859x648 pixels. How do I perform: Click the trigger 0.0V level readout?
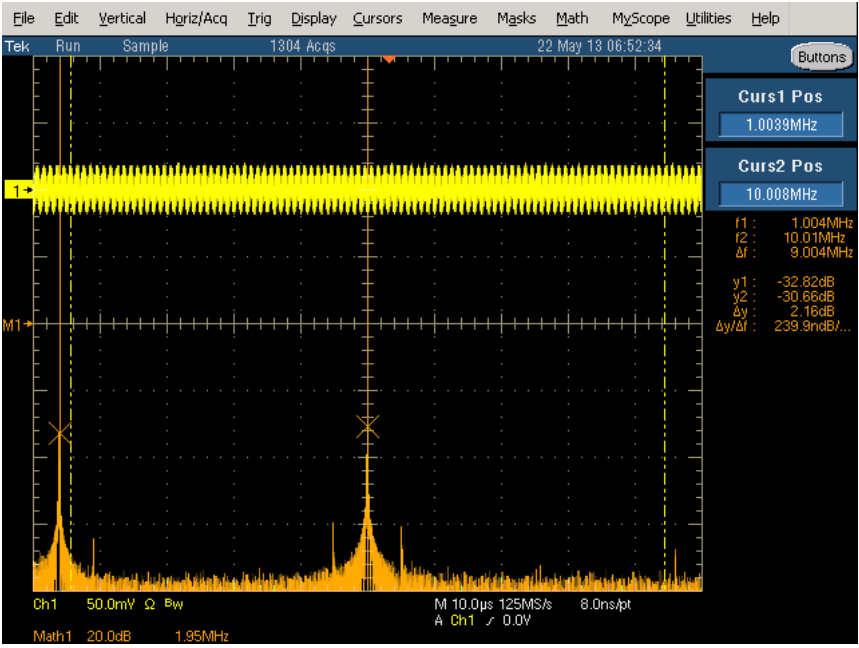(516, 621)
